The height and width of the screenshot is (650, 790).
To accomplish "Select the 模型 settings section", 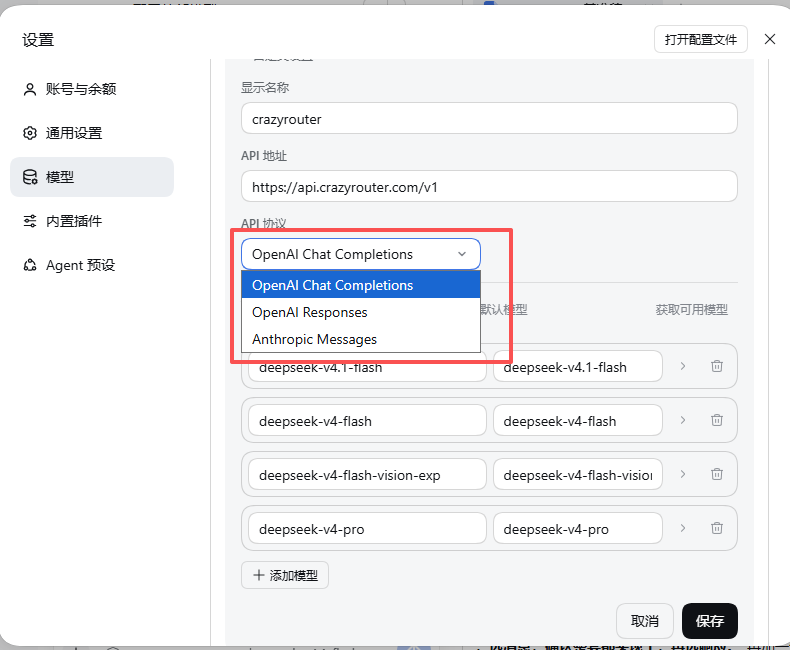I will (92, 177).
